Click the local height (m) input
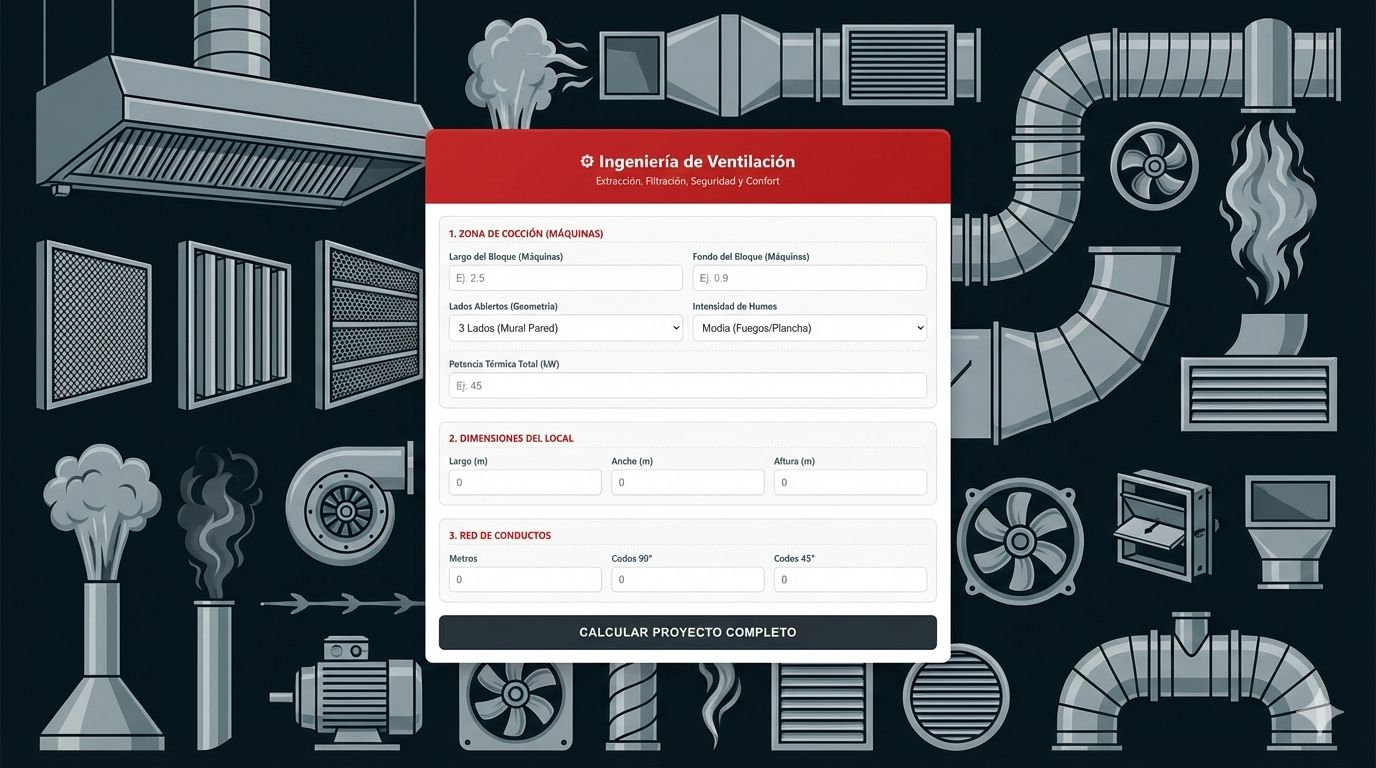The image size is (1376, 768). tap(850, 482)
